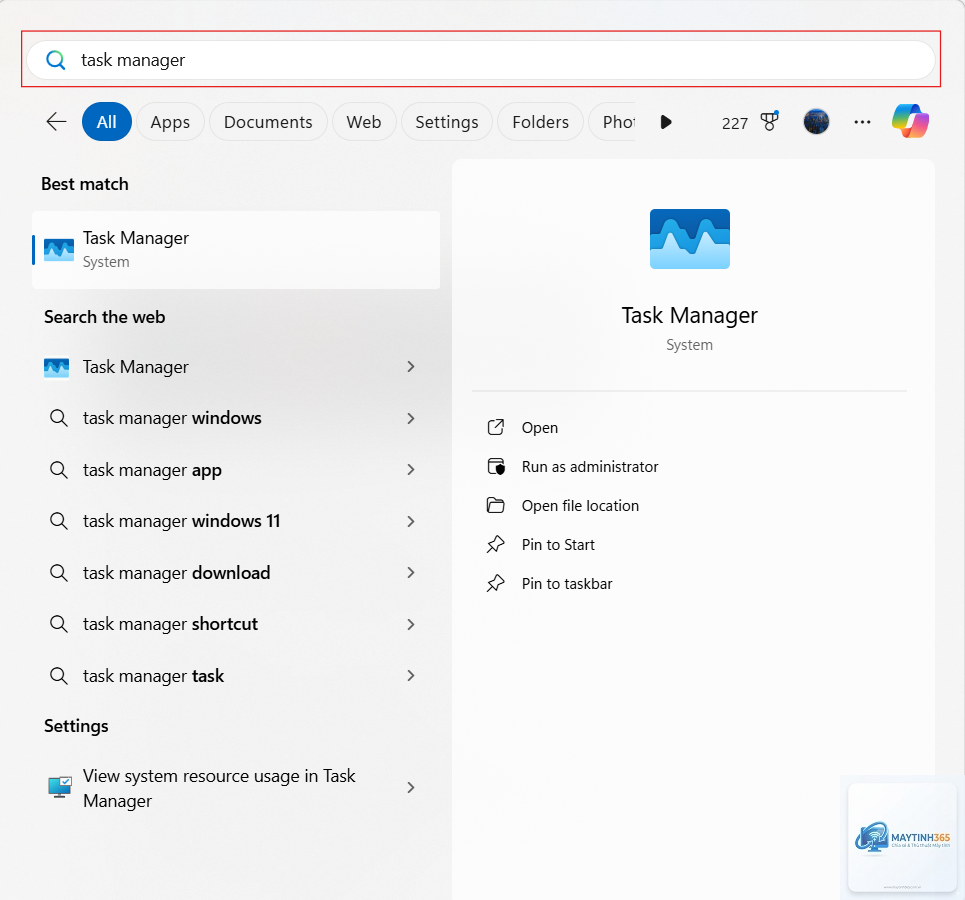This screenshot has height=900, width=965.
Task: Select the All filter tab
Action: point(106,122)
